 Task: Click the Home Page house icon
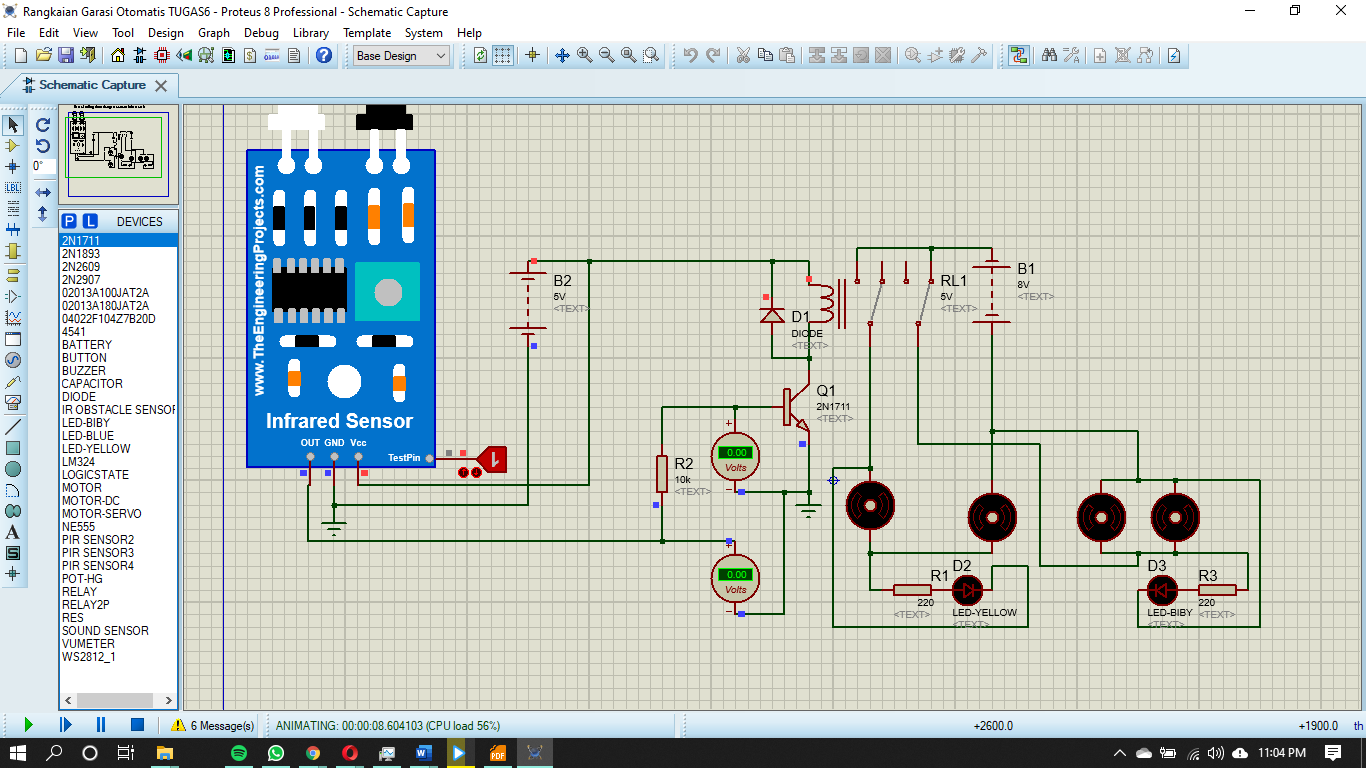pyautogui.click(x=119, y=56)
